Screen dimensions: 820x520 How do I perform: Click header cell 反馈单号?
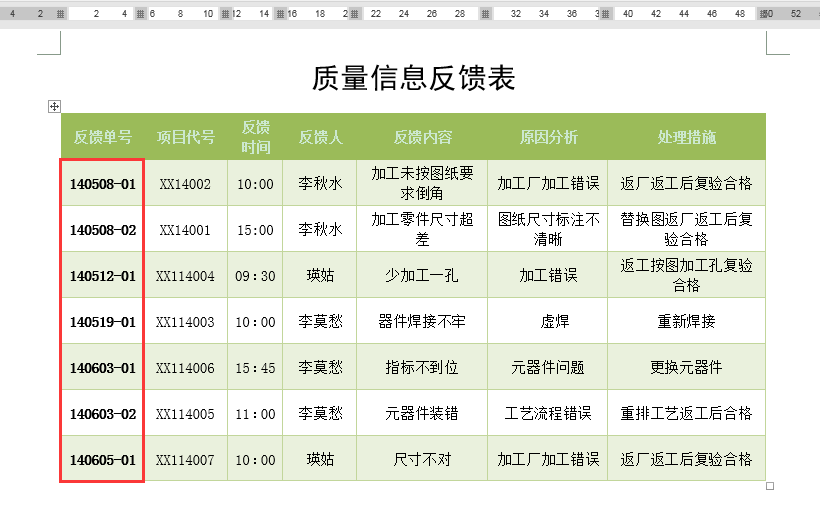[102, 137]
